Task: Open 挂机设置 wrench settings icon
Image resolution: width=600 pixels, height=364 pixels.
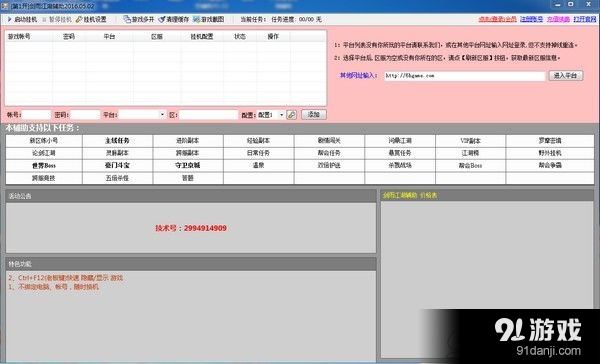Action: coord(79,19)
